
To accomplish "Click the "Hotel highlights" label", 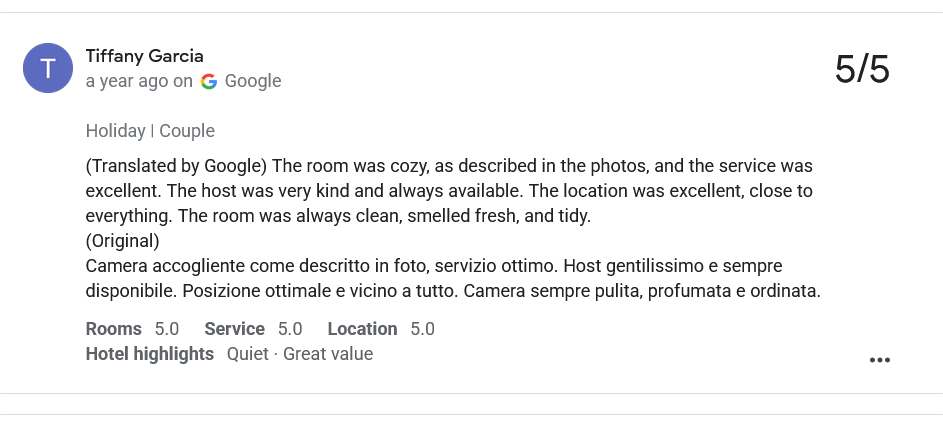I will [150, 354].
